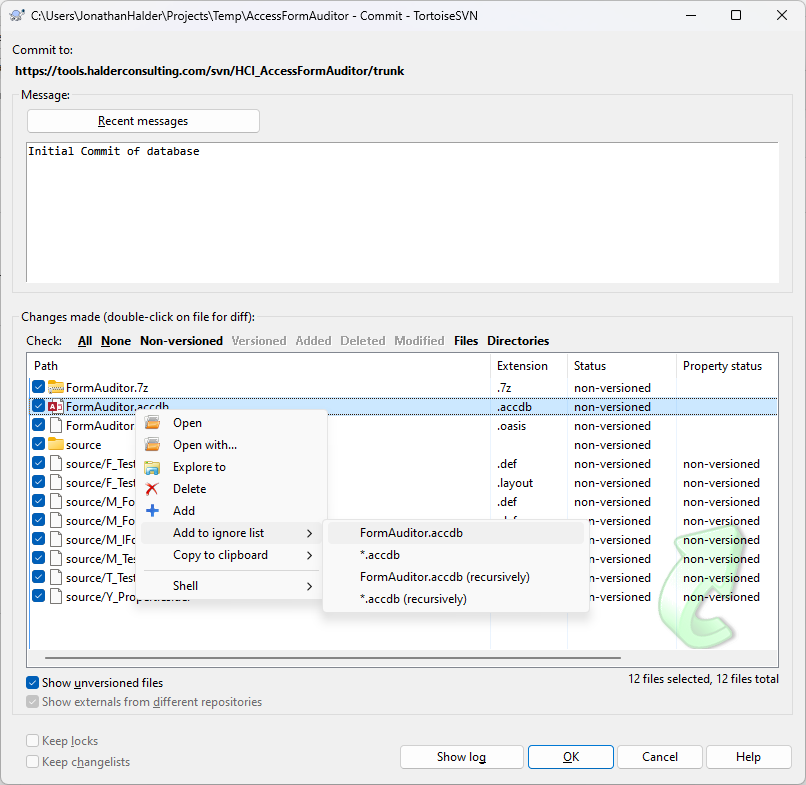Click the Access database icon of FormAuditor.accdb

(x=56, y=407)
